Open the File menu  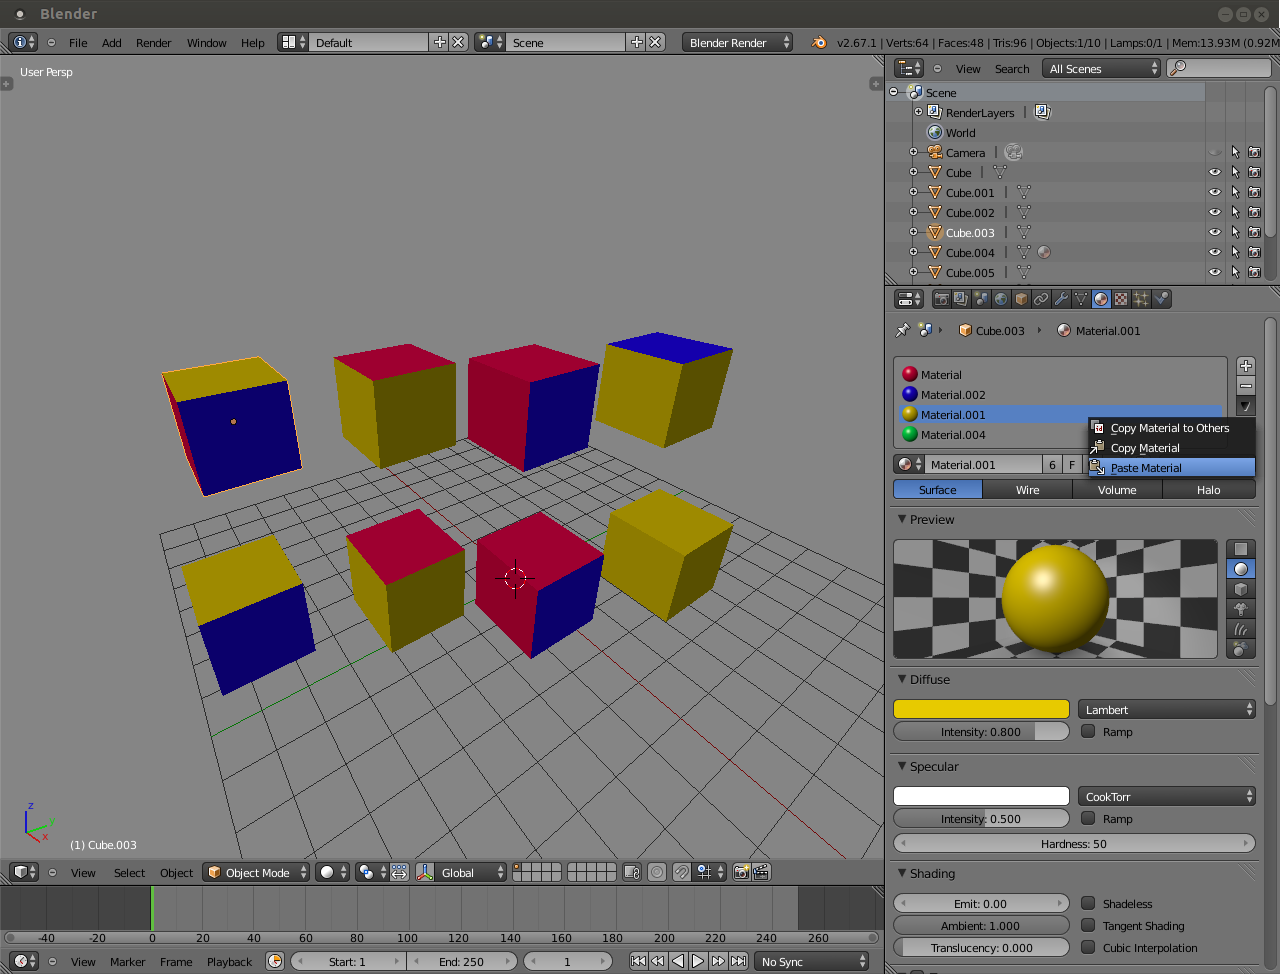(78, 43)
